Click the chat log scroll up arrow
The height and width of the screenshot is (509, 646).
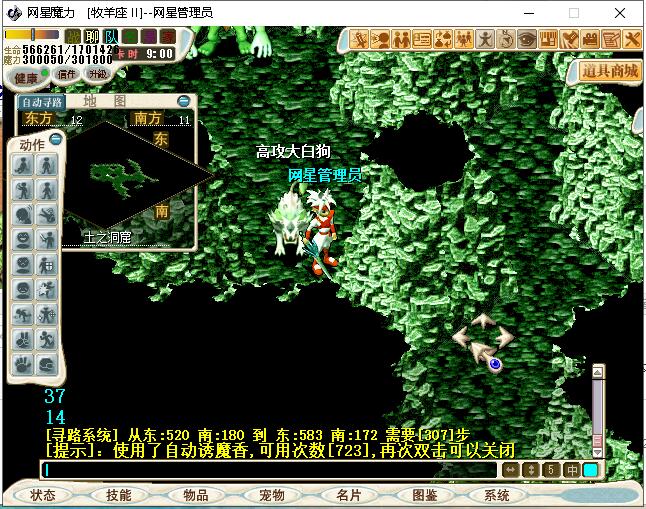pos(597,373)
